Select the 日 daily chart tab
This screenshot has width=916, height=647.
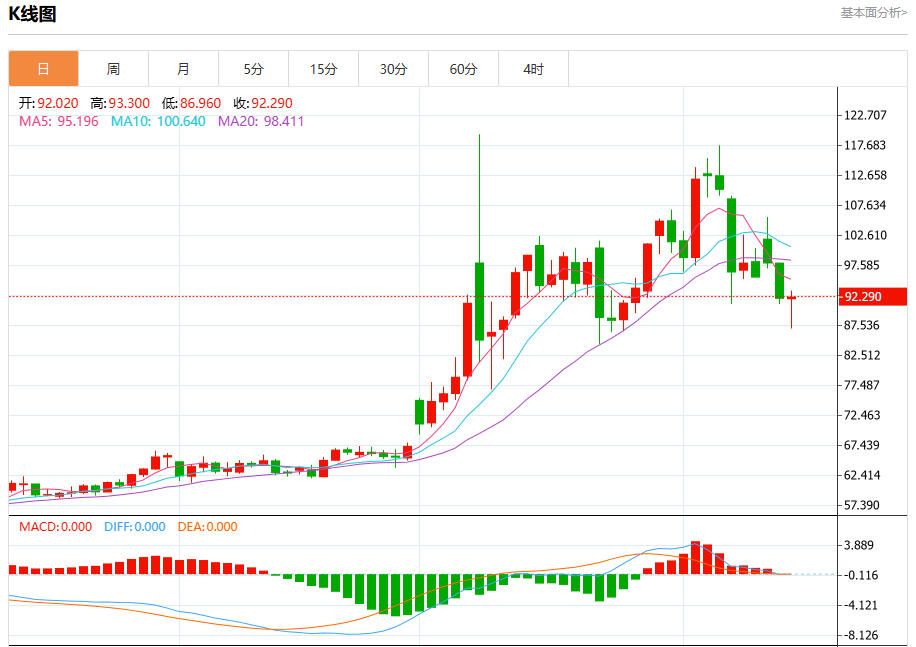click(x=43, y=69)
